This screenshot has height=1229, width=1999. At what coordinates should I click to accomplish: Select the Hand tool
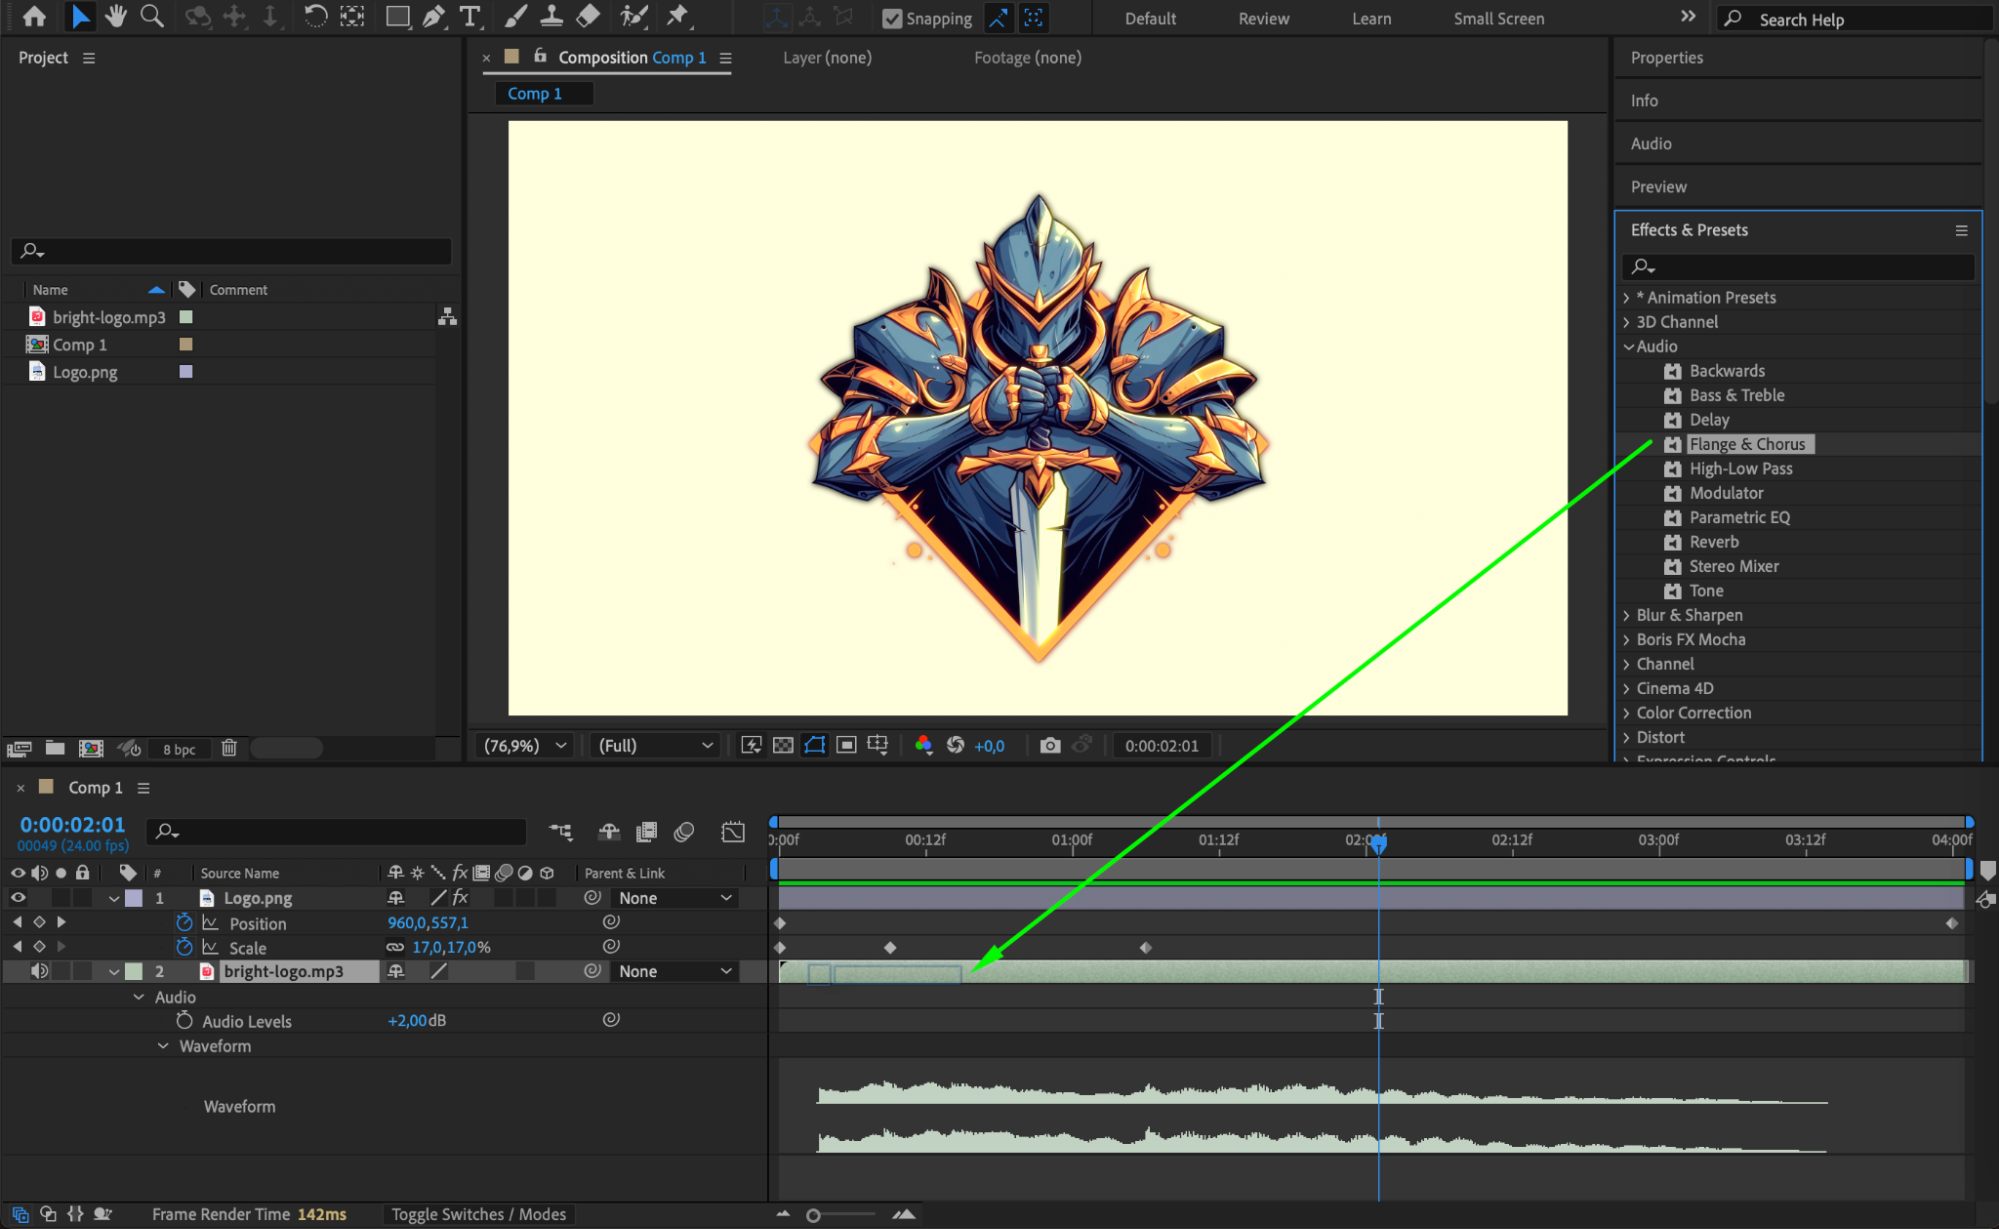(116, 16)
